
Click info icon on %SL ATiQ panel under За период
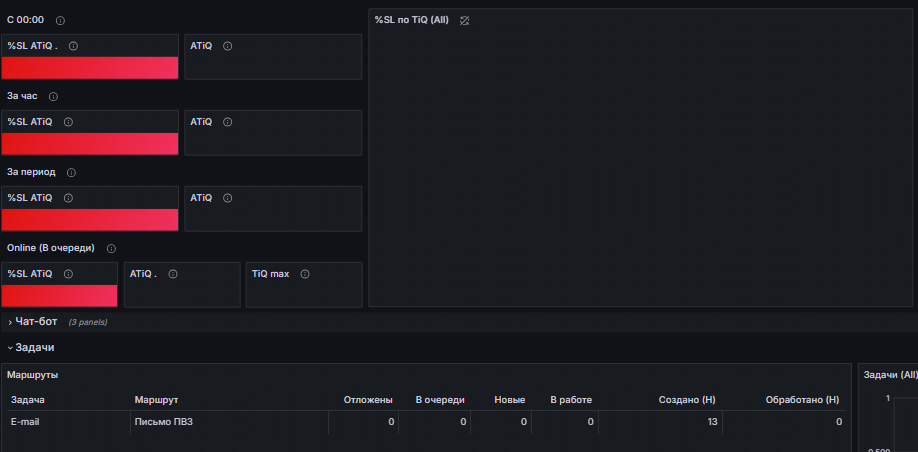point(68,198)
